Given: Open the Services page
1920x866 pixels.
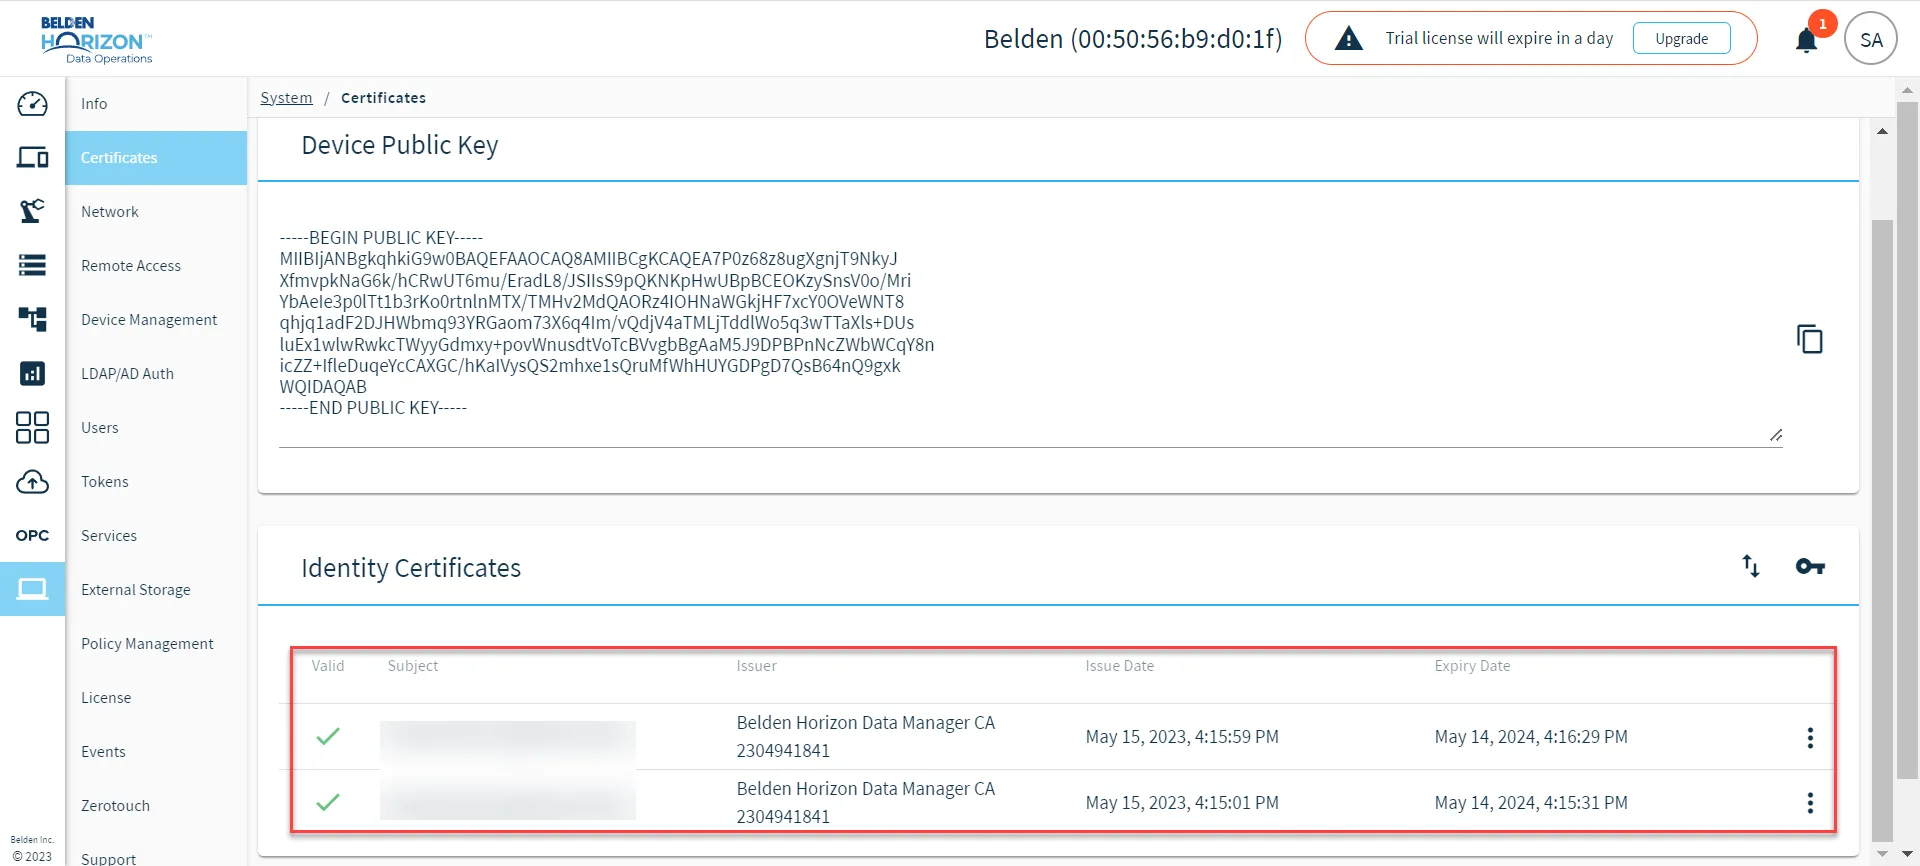Looking at the screenshot, I should point(156,535).
